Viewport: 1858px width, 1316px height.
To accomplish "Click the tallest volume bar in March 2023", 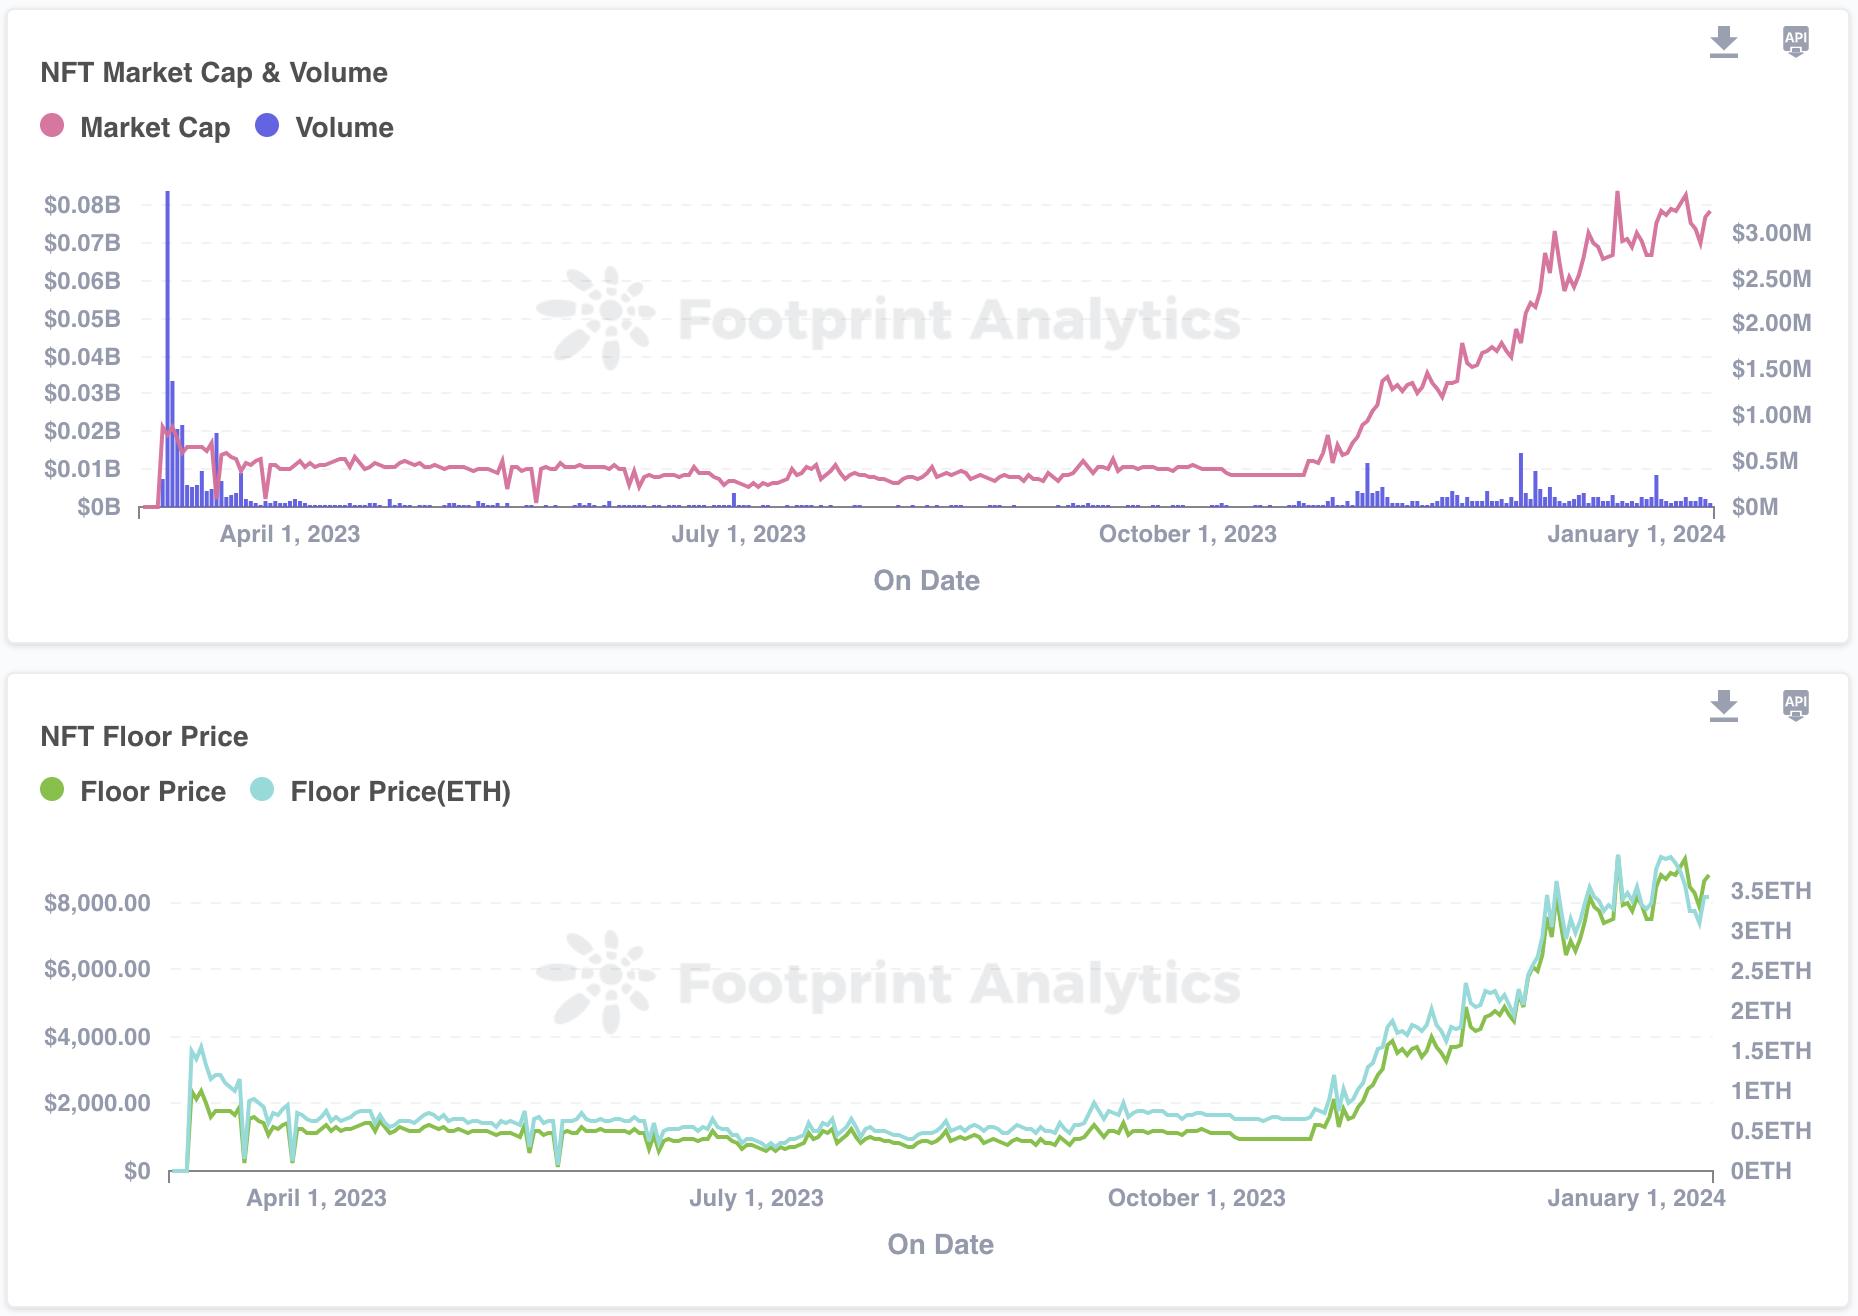I will [168, 350].
